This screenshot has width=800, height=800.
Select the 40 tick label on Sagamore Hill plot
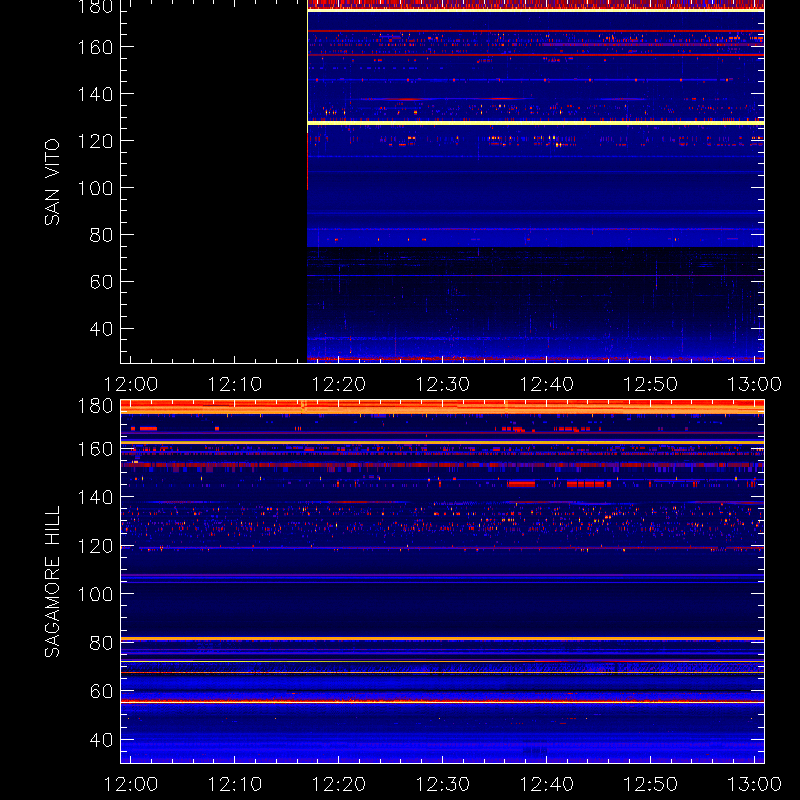(x=101, y=739)
